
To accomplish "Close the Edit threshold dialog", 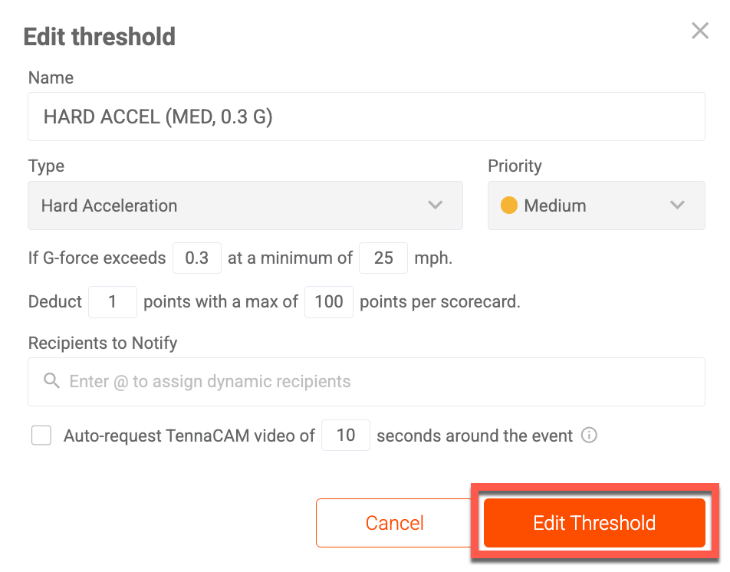I will click(700, 31).
